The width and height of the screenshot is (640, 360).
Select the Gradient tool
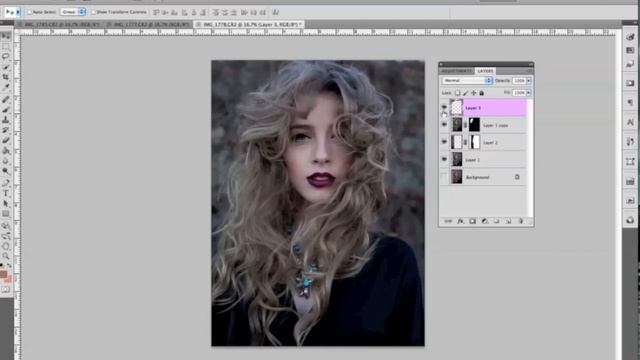[6, 150]
